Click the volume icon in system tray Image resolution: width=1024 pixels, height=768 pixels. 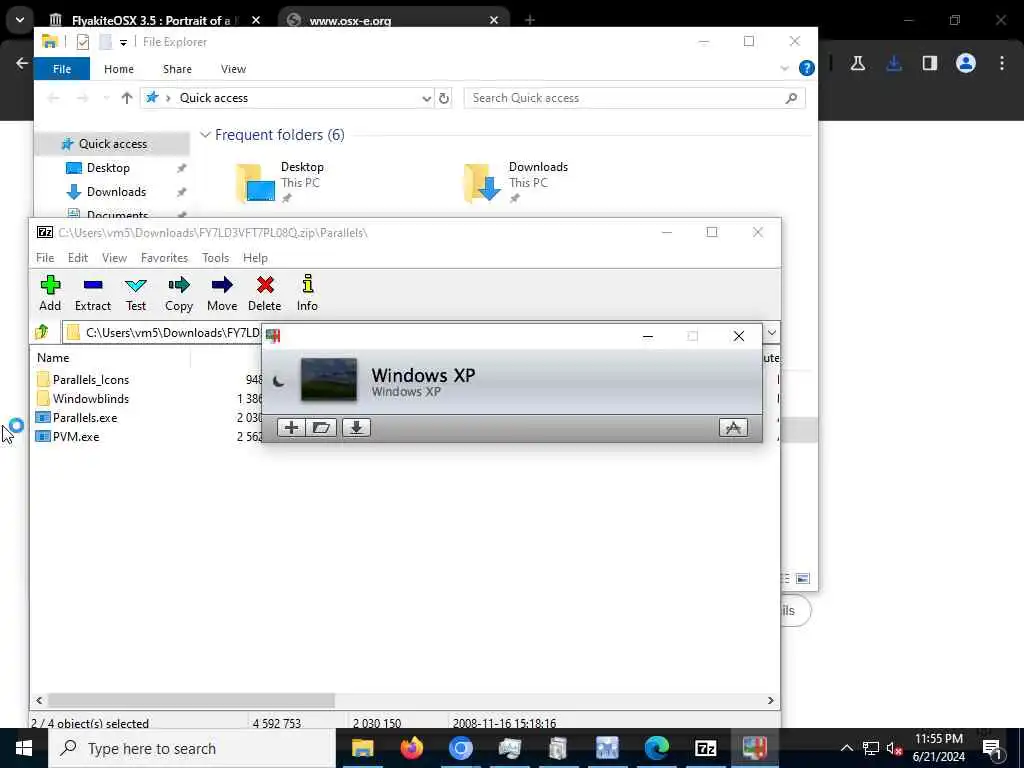point(894,748)
